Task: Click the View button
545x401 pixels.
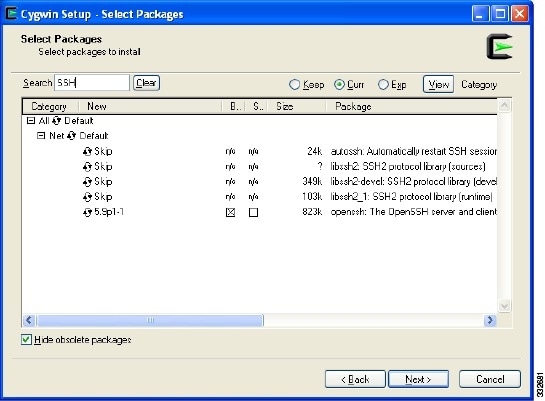Action: coord(438,84)
